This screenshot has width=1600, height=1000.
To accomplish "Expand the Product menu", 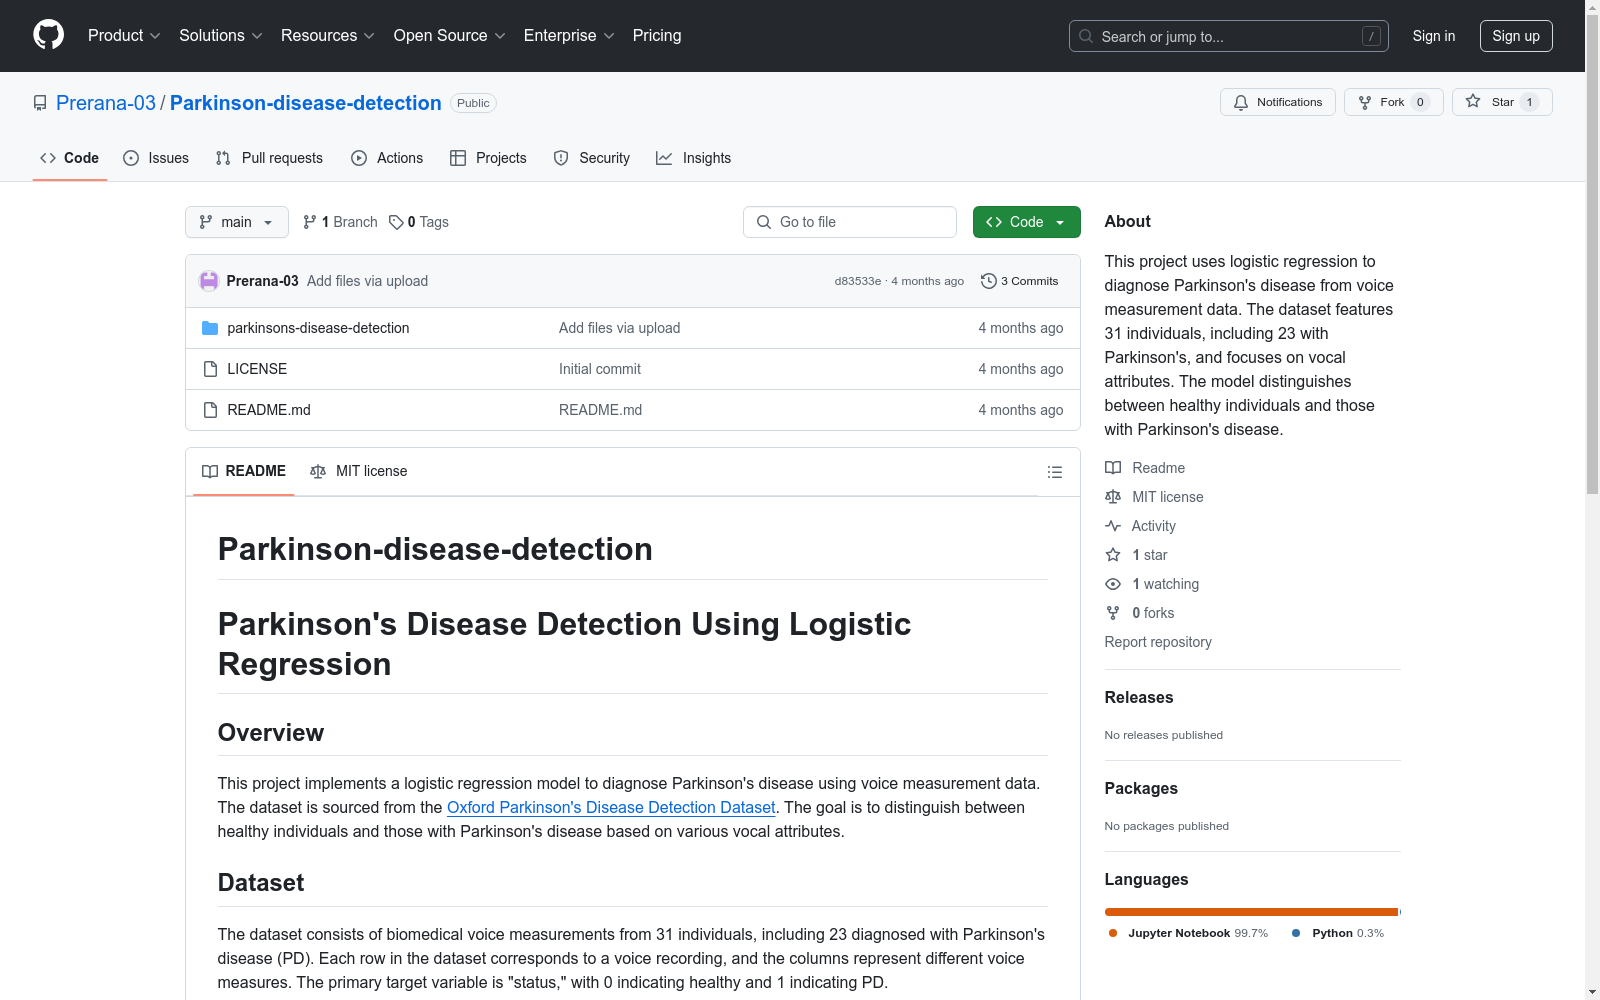I will (x=124, y=36).
